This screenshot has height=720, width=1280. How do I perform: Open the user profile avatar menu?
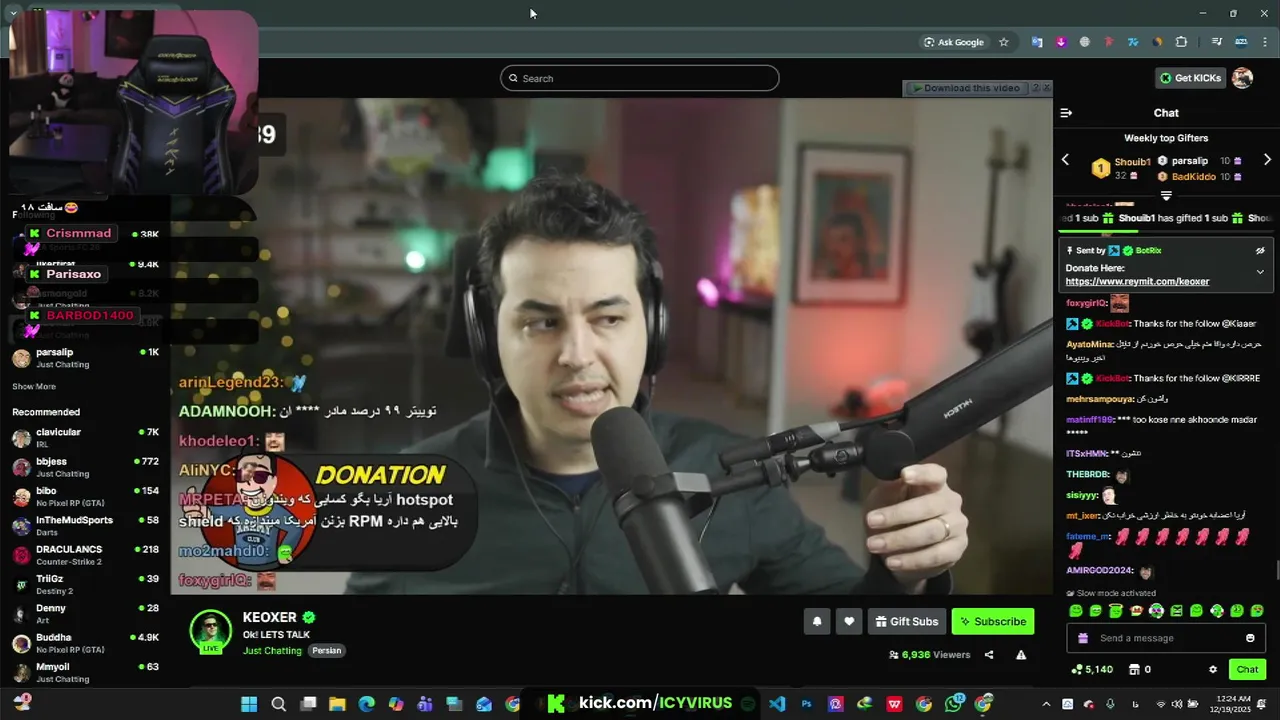pyautogui.click(x=1242, y=78)
